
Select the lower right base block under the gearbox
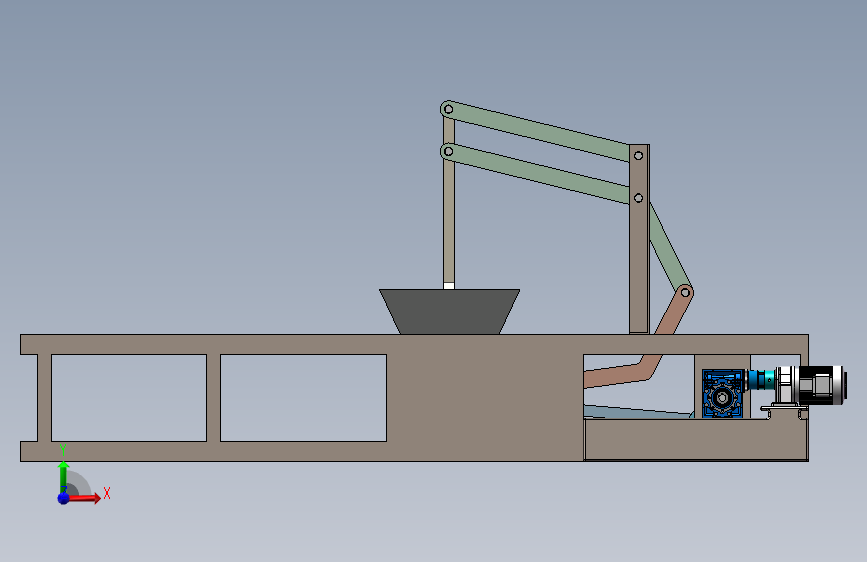point(695,439)
